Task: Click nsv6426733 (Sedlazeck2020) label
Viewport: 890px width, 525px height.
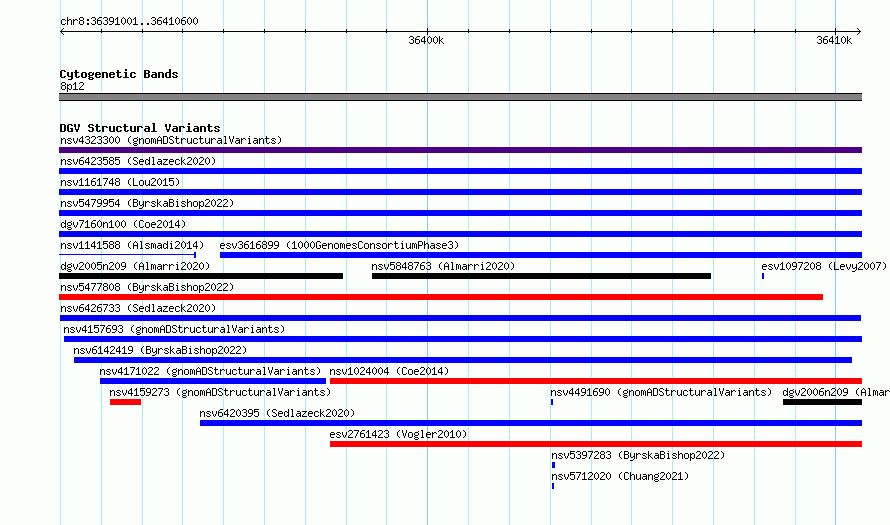Action: (138, 308)
